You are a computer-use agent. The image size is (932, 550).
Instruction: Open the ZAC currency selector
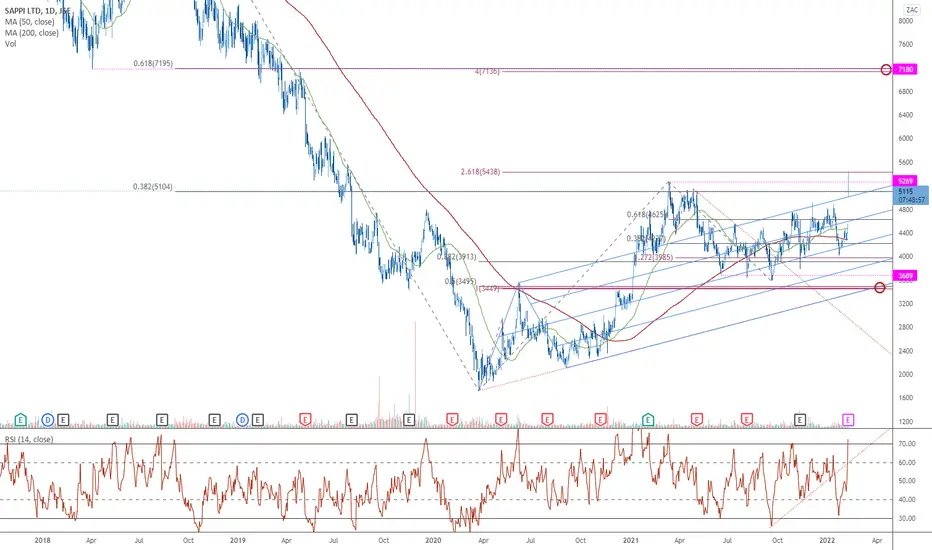[912, 10]
